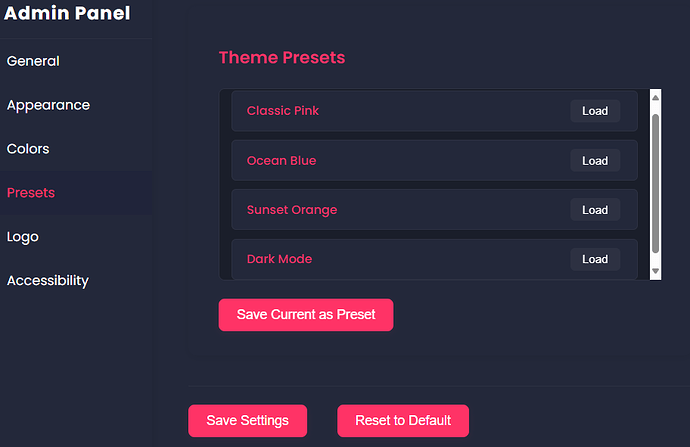Click Save Current as Preset
The width and height of the screenshot is (690, 447).
click(x=306, y=314)
